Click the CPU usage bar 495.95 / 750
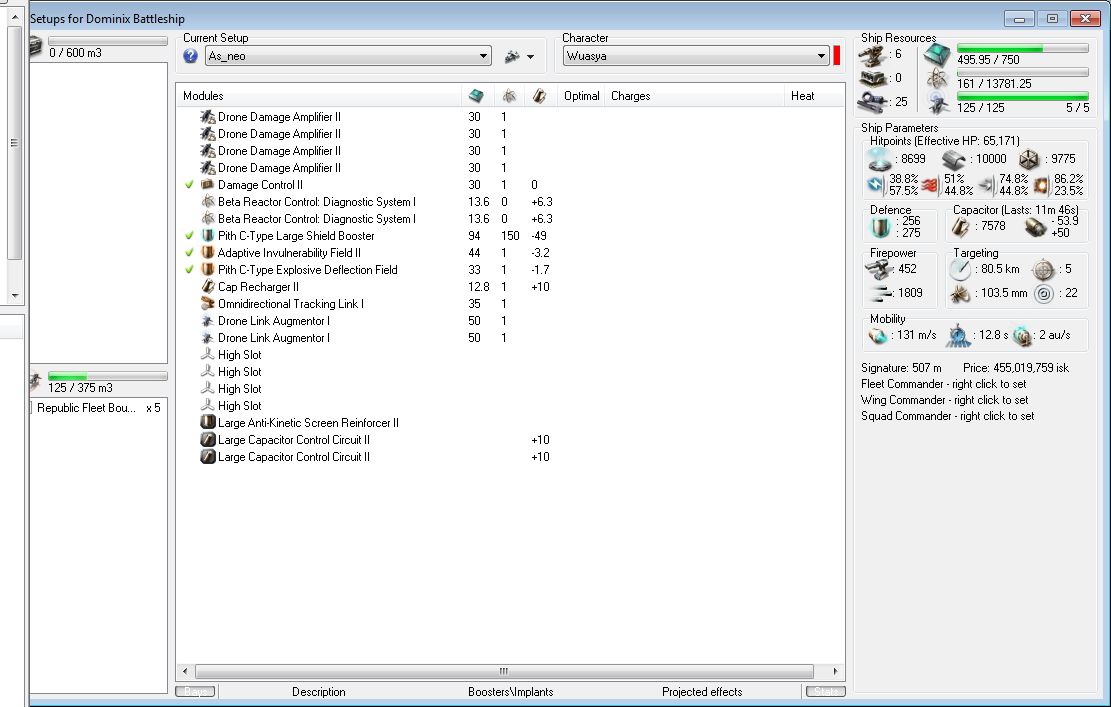The width and height of the screenshot is (1111, 707). pyautogui.click(x=1022, y=49)
